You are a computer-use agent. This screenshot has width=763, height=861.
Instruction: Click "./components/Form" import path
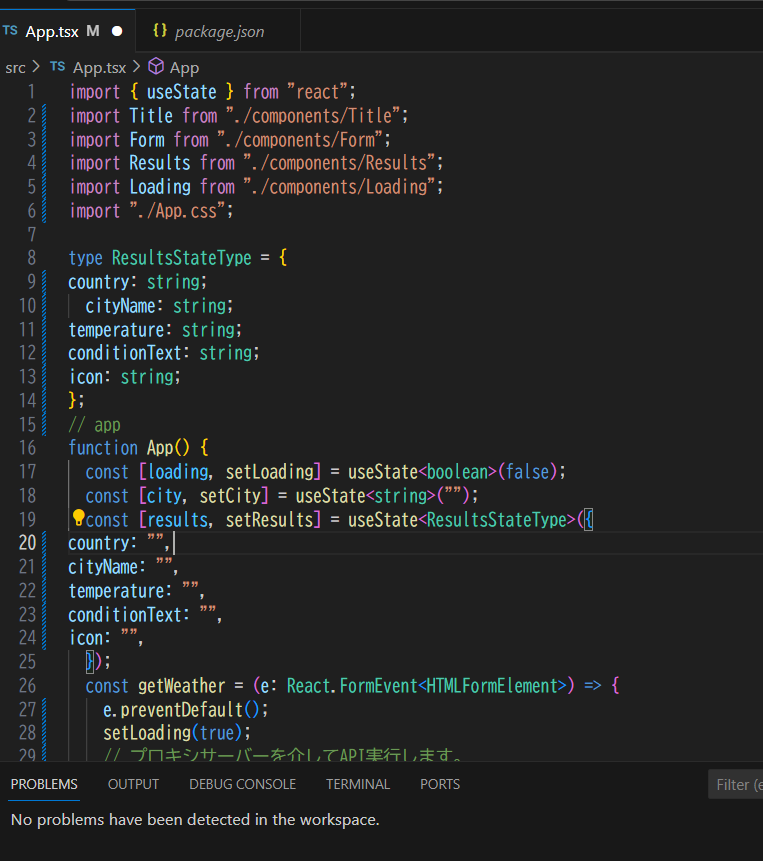tap(300, 139)
